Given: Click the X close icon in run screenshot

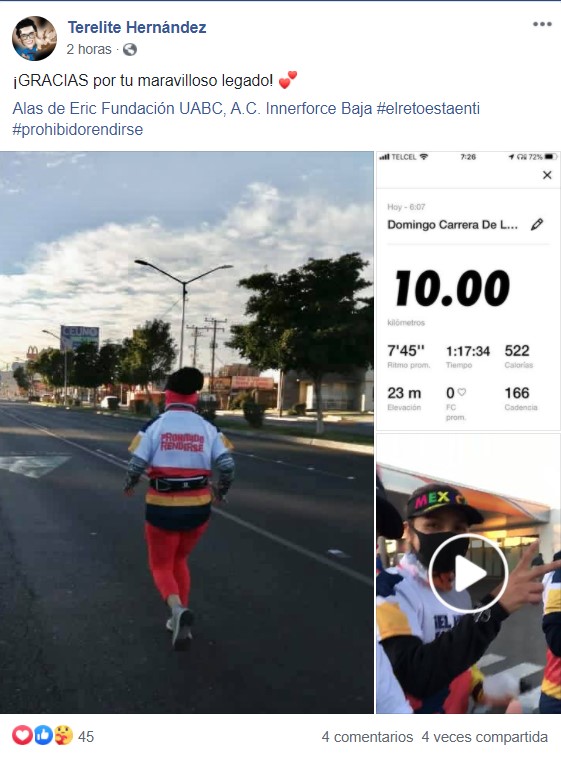Looking at the screenshot, I should (547, 175).
